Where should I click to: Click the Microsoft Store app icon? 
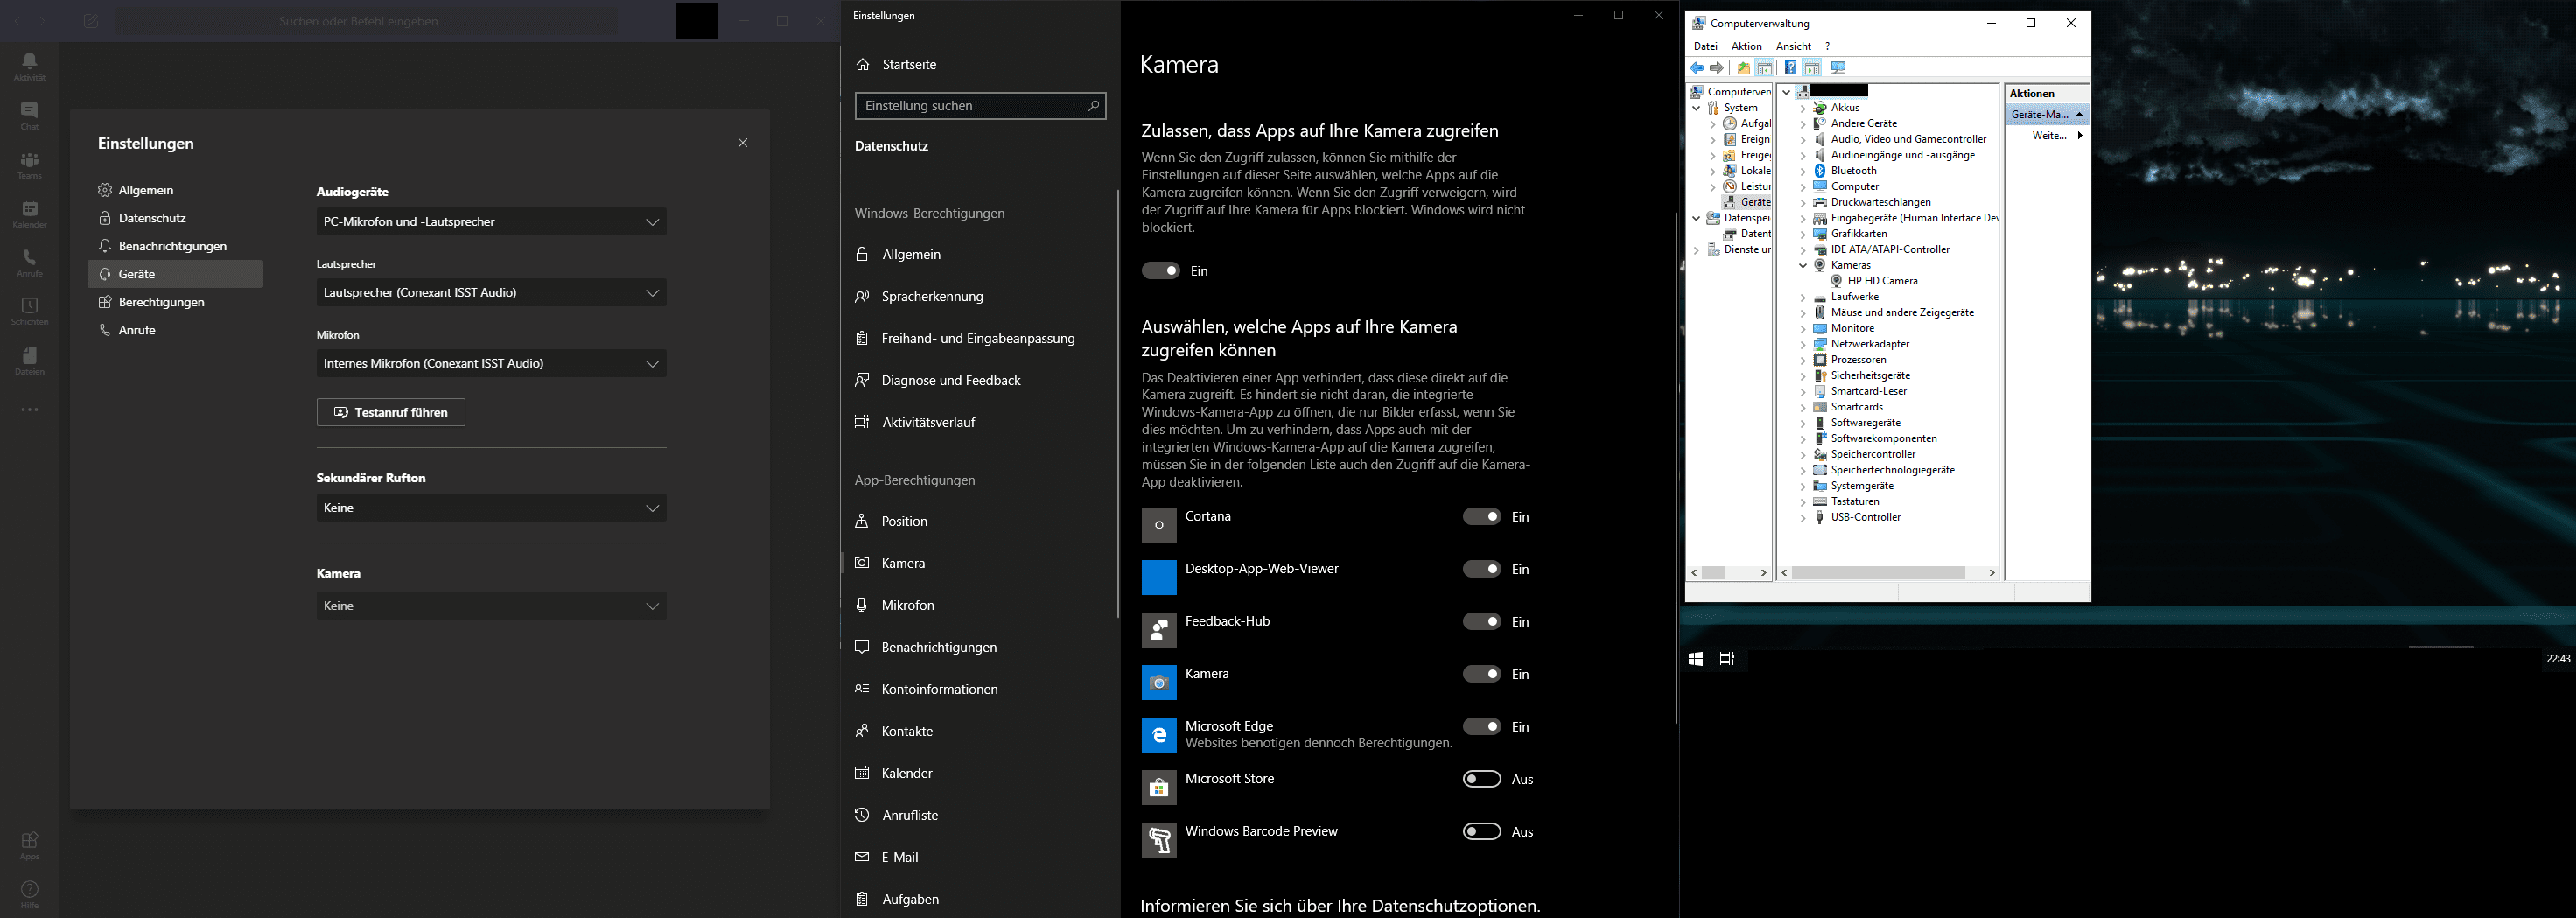click(1159, 788)
